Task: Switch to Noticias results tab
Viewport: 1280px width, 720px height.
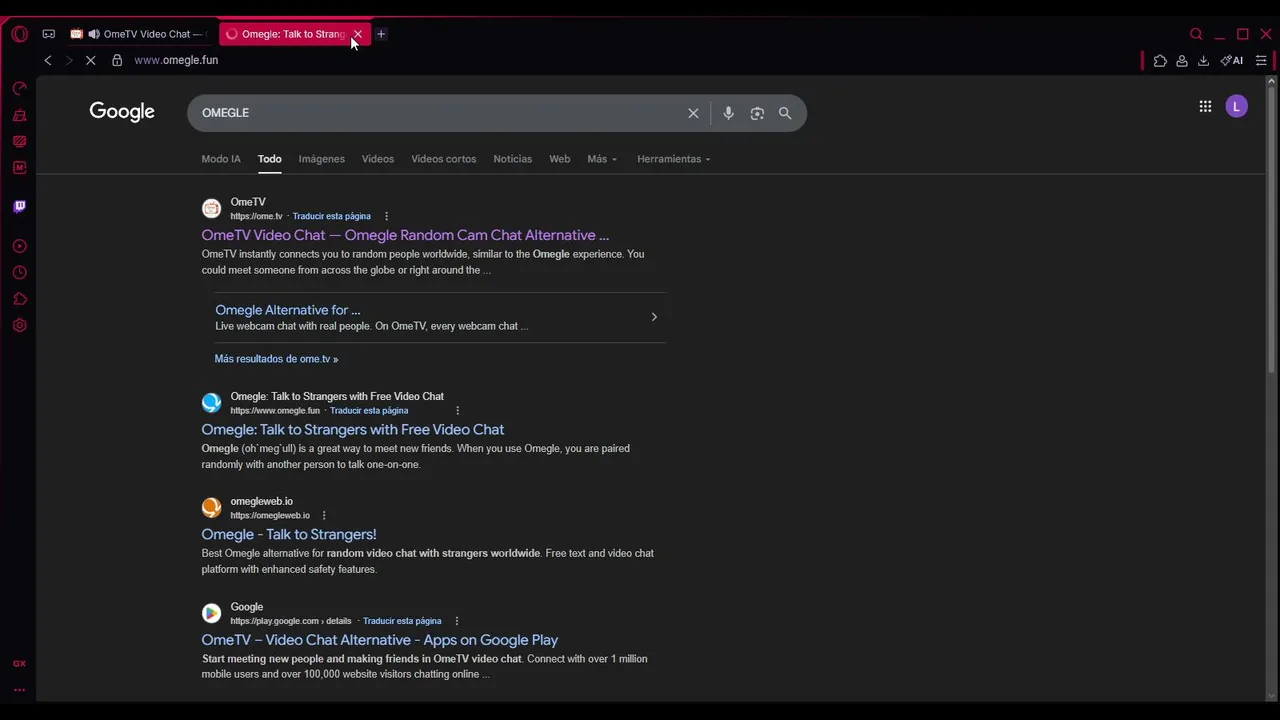Action: [x=512, y=159]
